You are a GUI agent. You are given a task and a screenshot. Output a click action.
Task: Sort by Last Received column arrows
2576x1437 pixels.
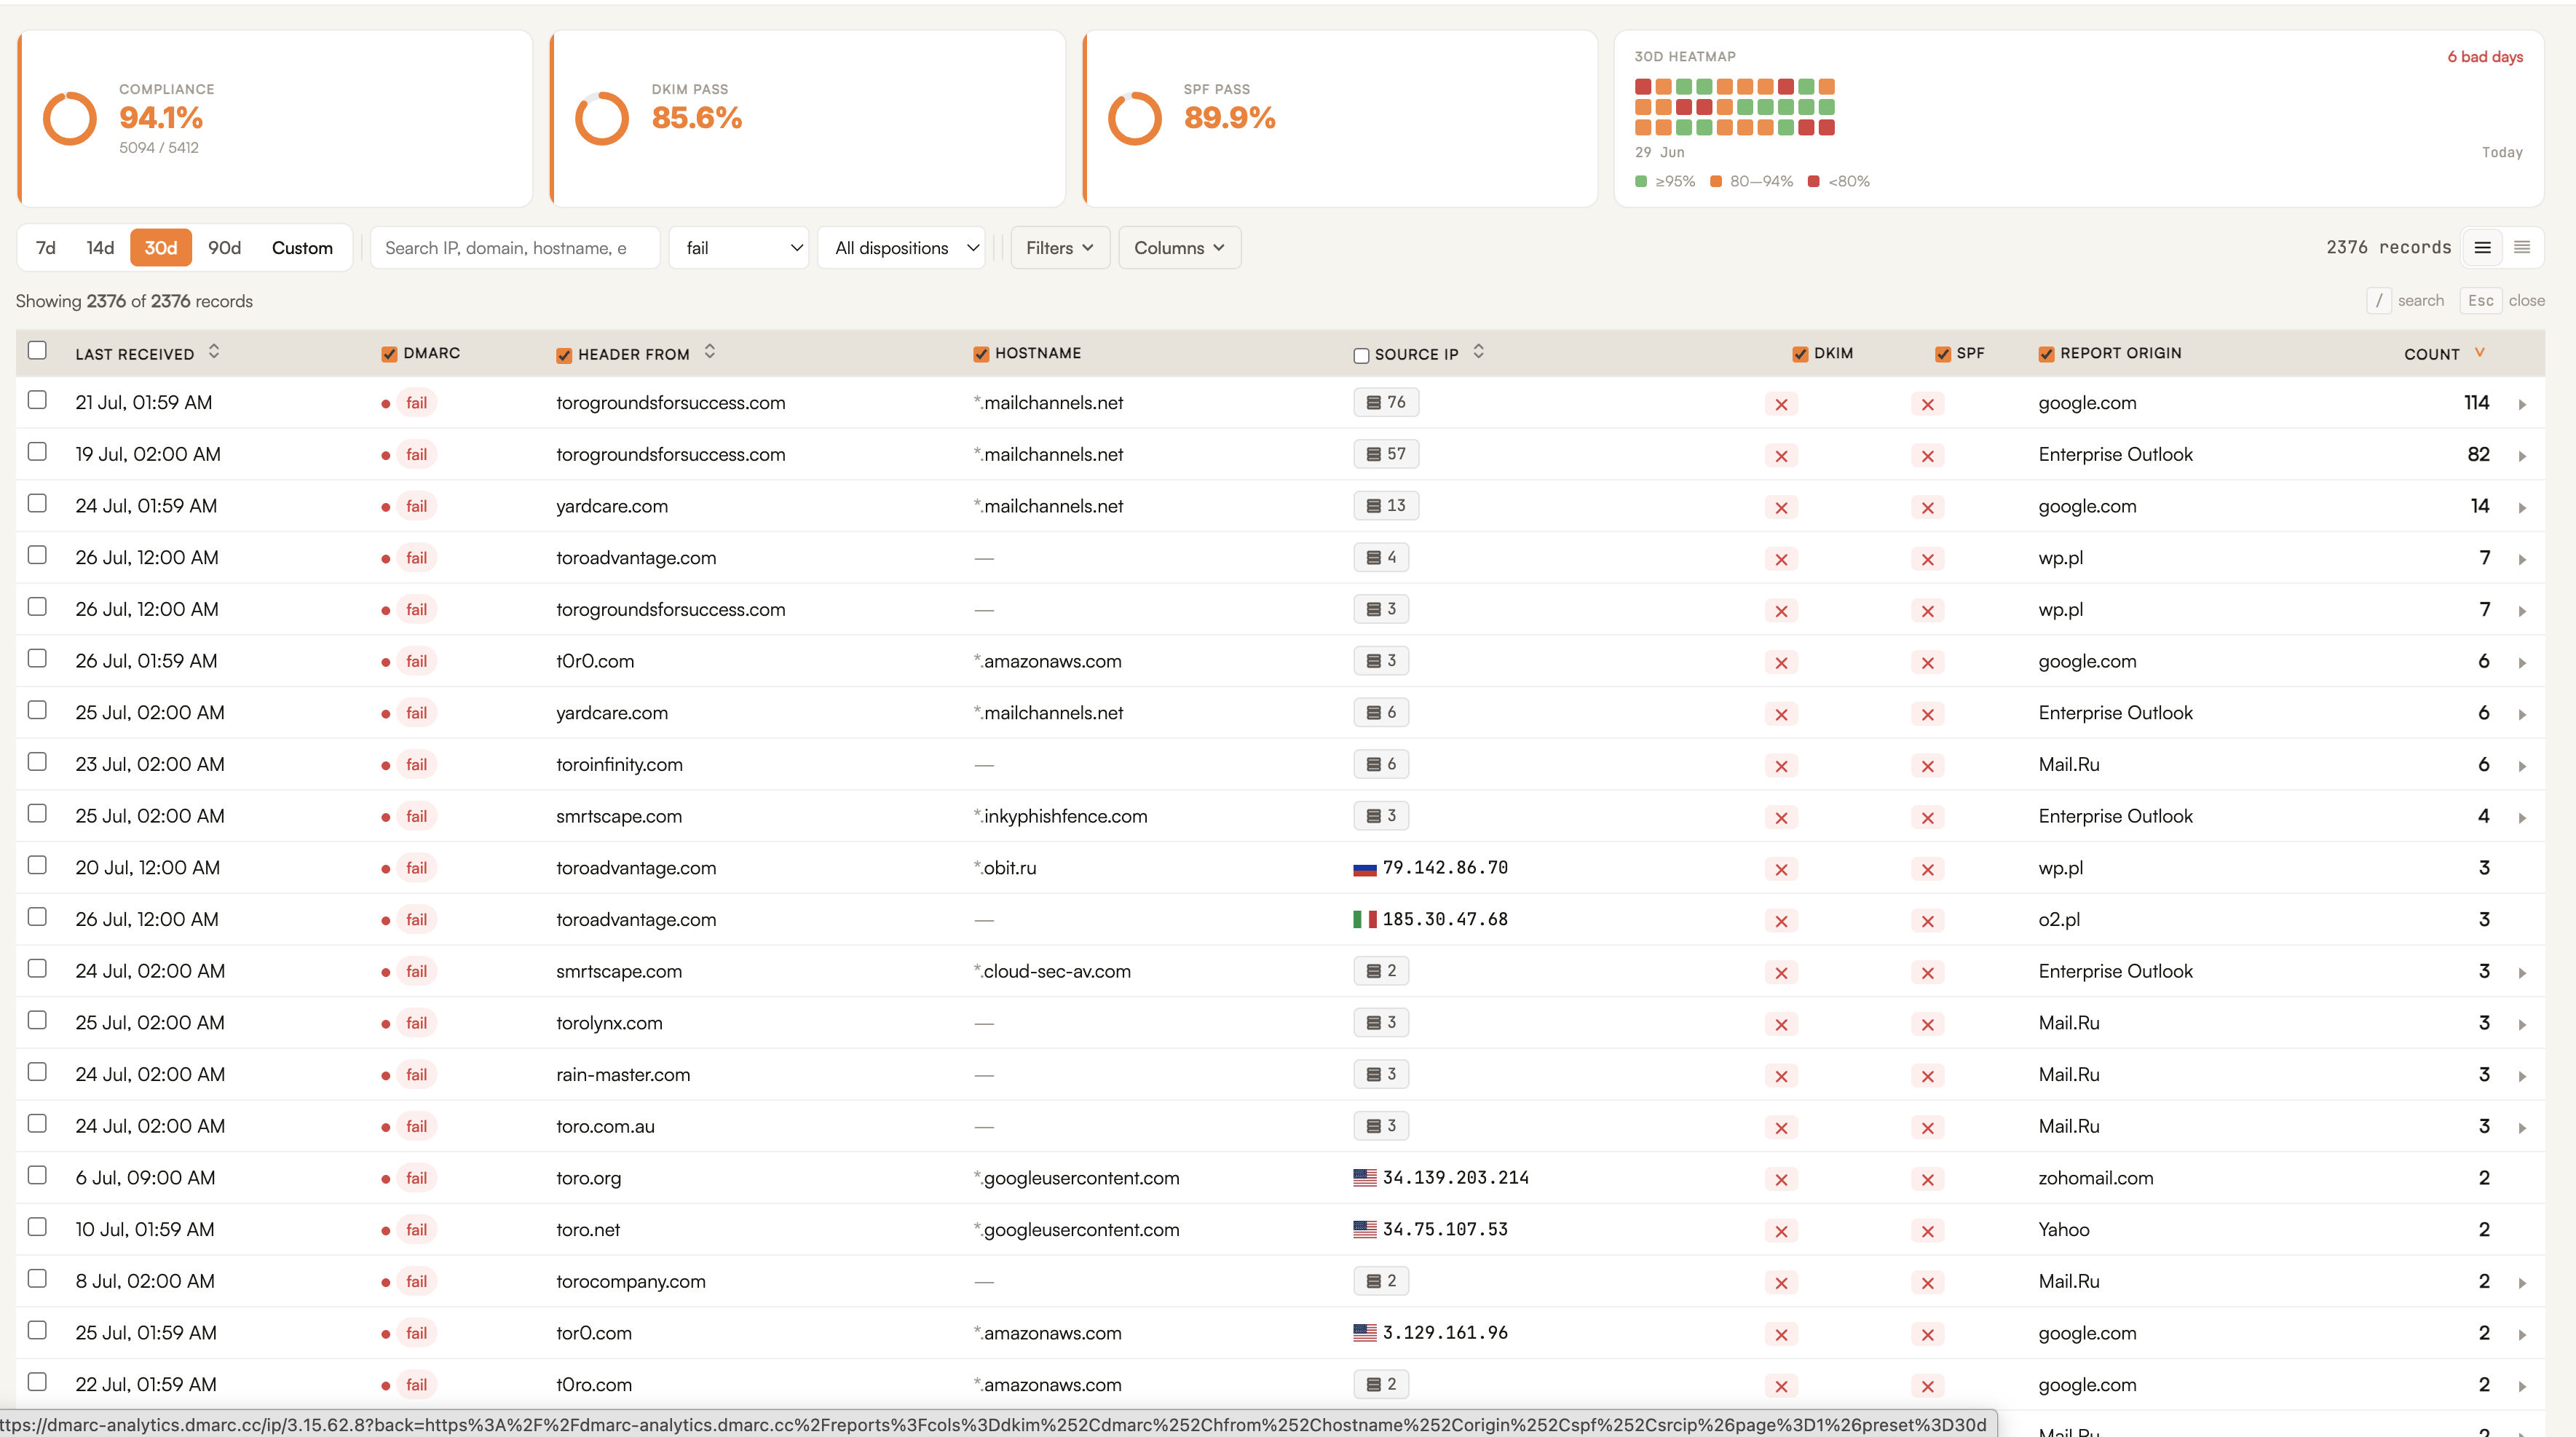214,352
